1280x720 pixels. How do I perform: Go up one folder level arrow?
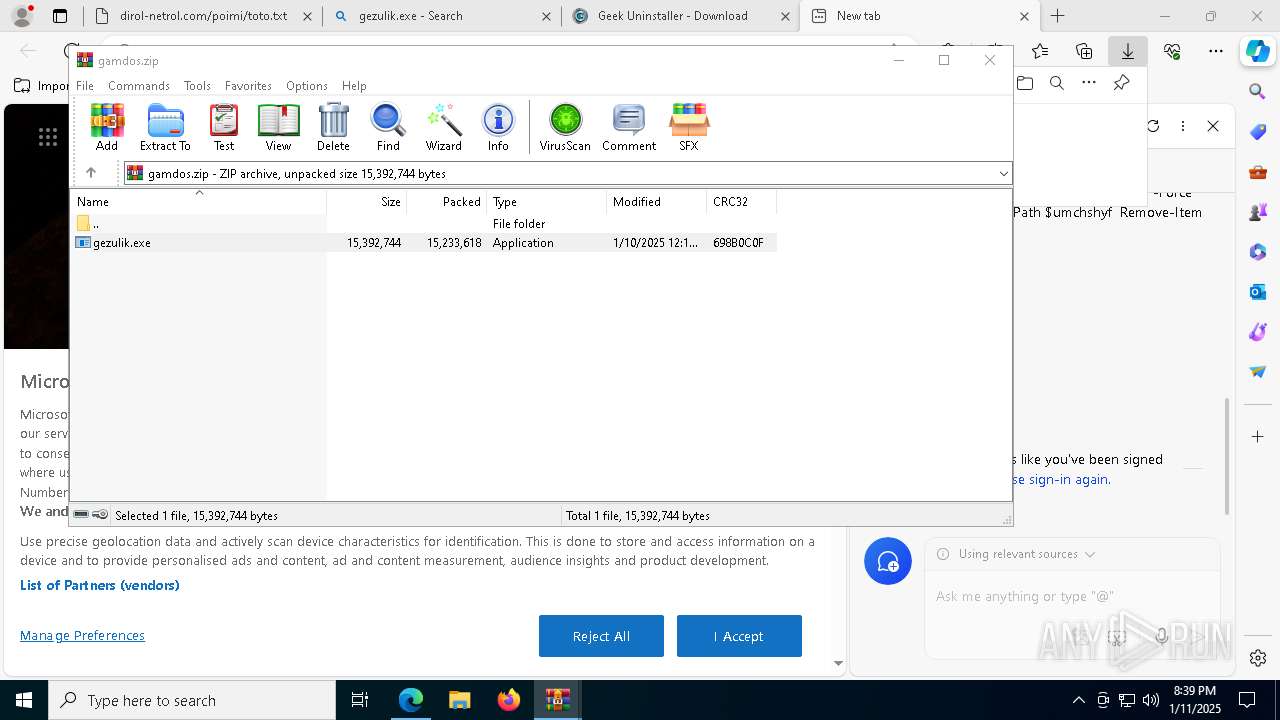click(91, 173)
